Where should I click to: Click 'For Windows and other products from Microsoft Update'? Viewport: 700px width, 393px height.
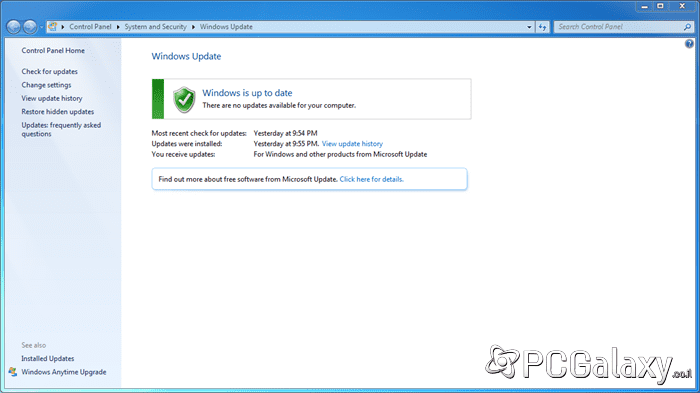click(340, 154)
